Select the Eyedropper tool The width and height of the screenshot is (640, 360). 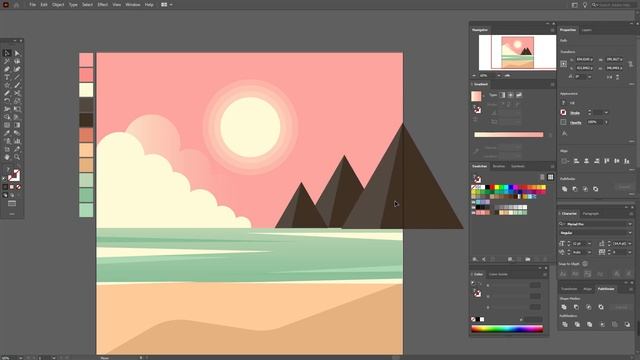pos(7,133)
